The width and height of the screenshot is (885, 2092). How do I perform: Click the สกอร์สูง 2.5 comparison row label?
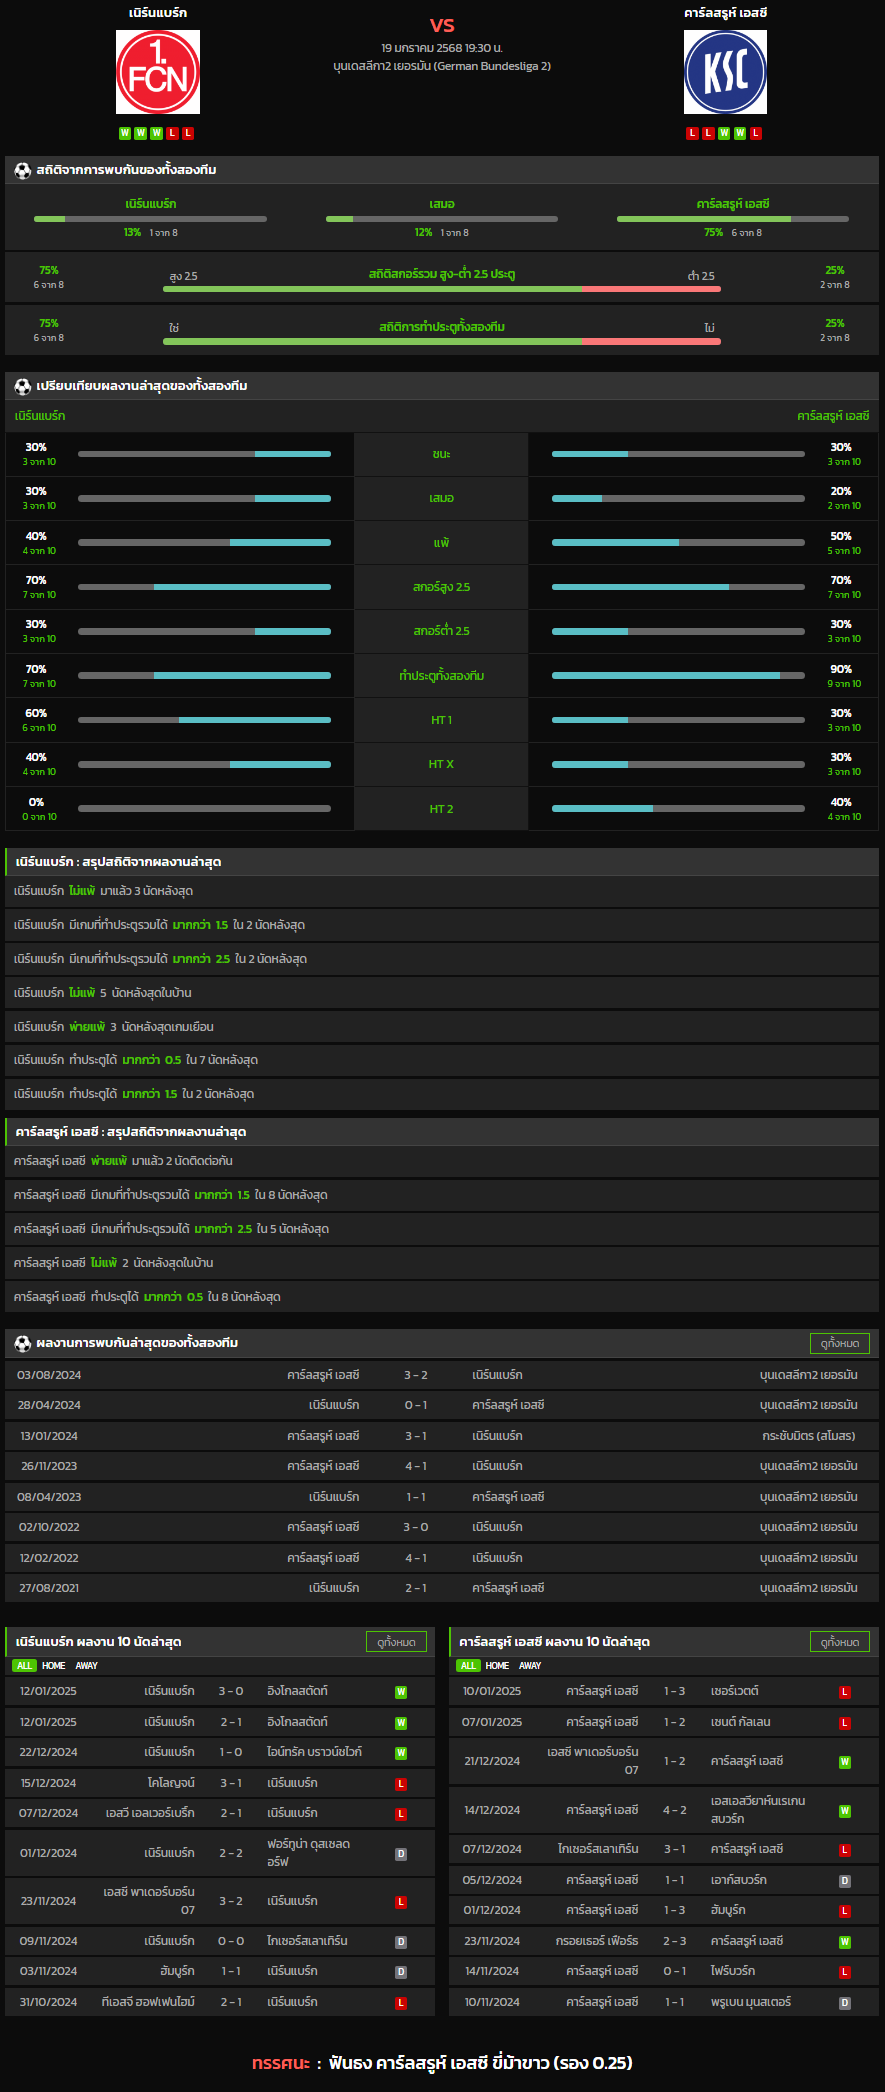(x=442, y=588)
